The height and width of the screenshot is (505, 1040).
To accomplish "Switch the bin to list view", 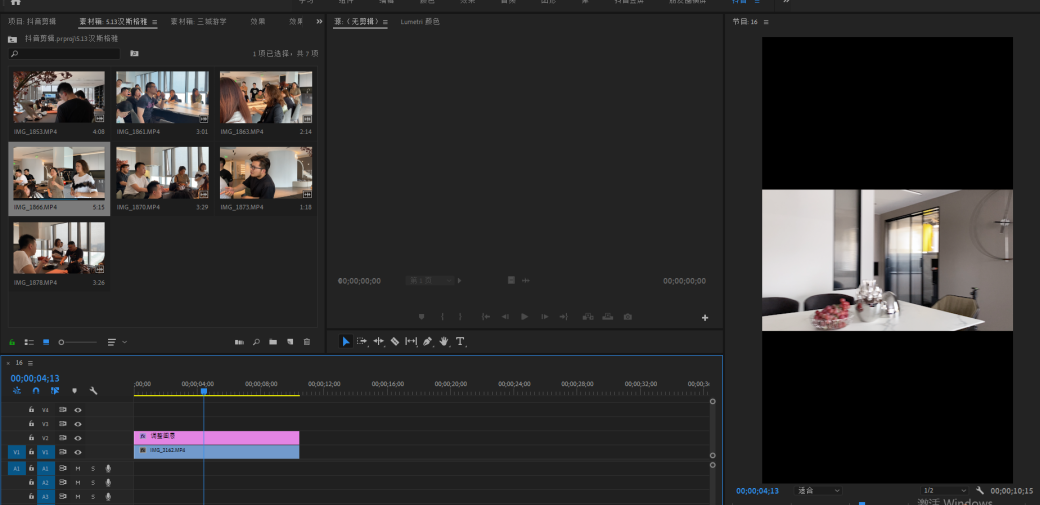I will point(29,342).
